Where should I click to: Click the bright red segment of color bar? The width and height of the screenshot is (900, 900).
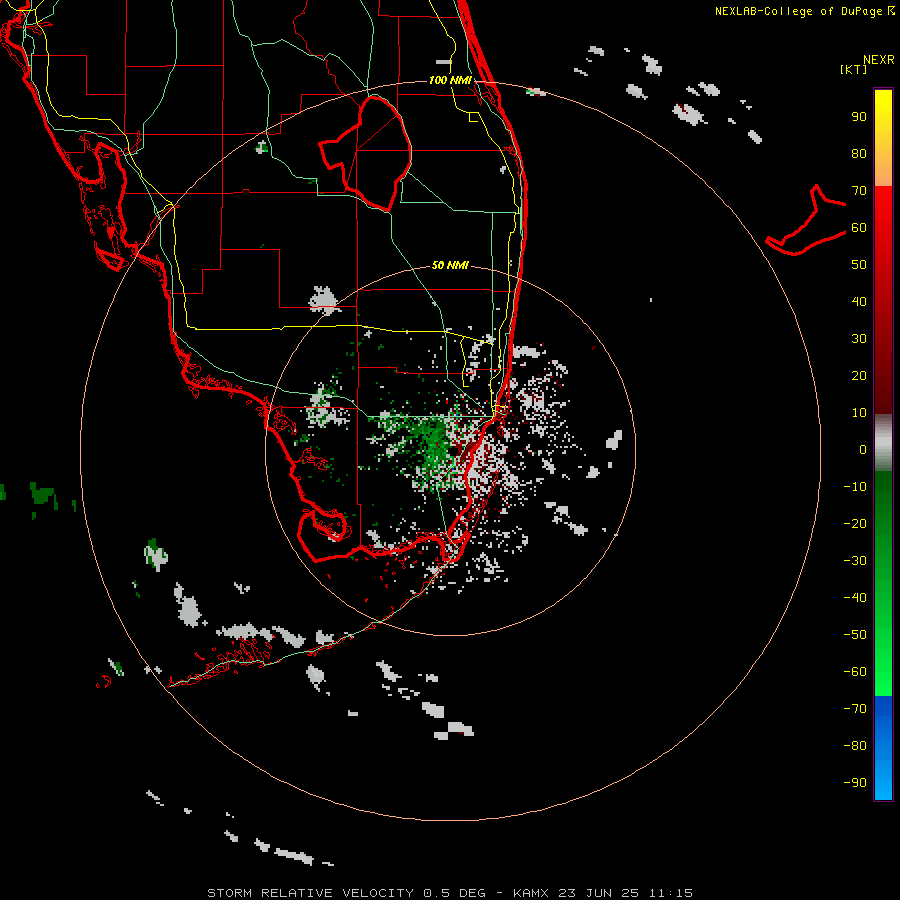pos(883,210)
